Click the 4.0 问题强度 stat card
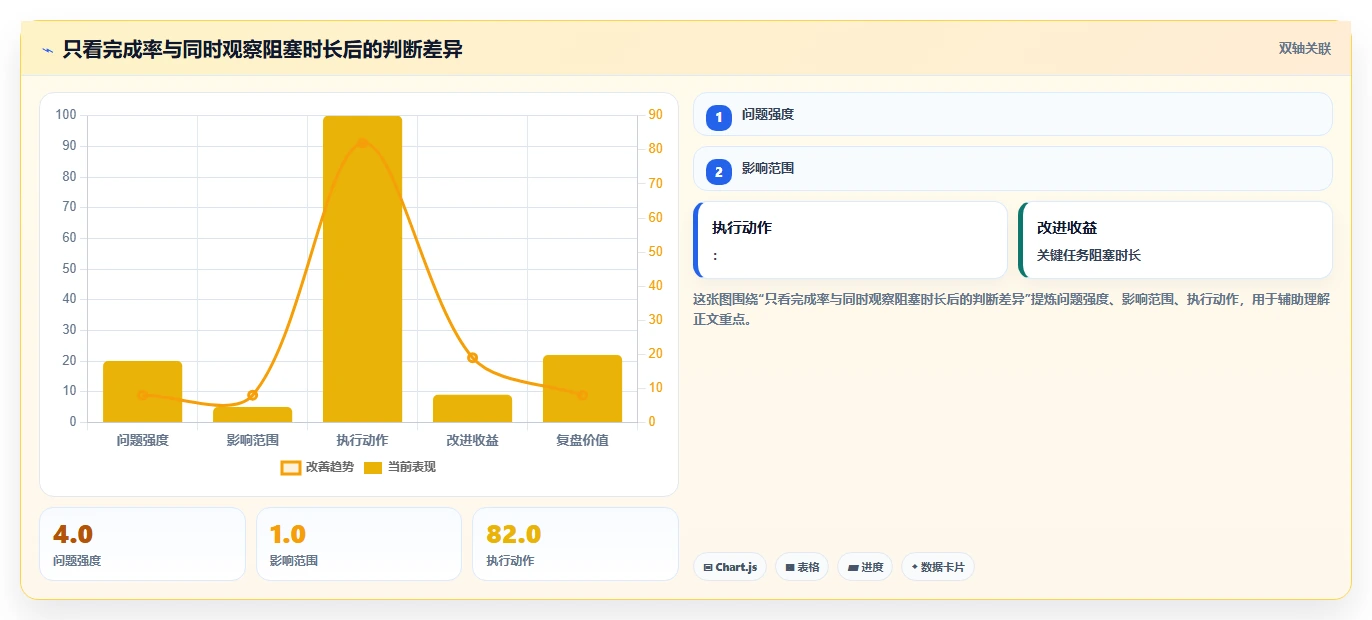 coord(142,544)
